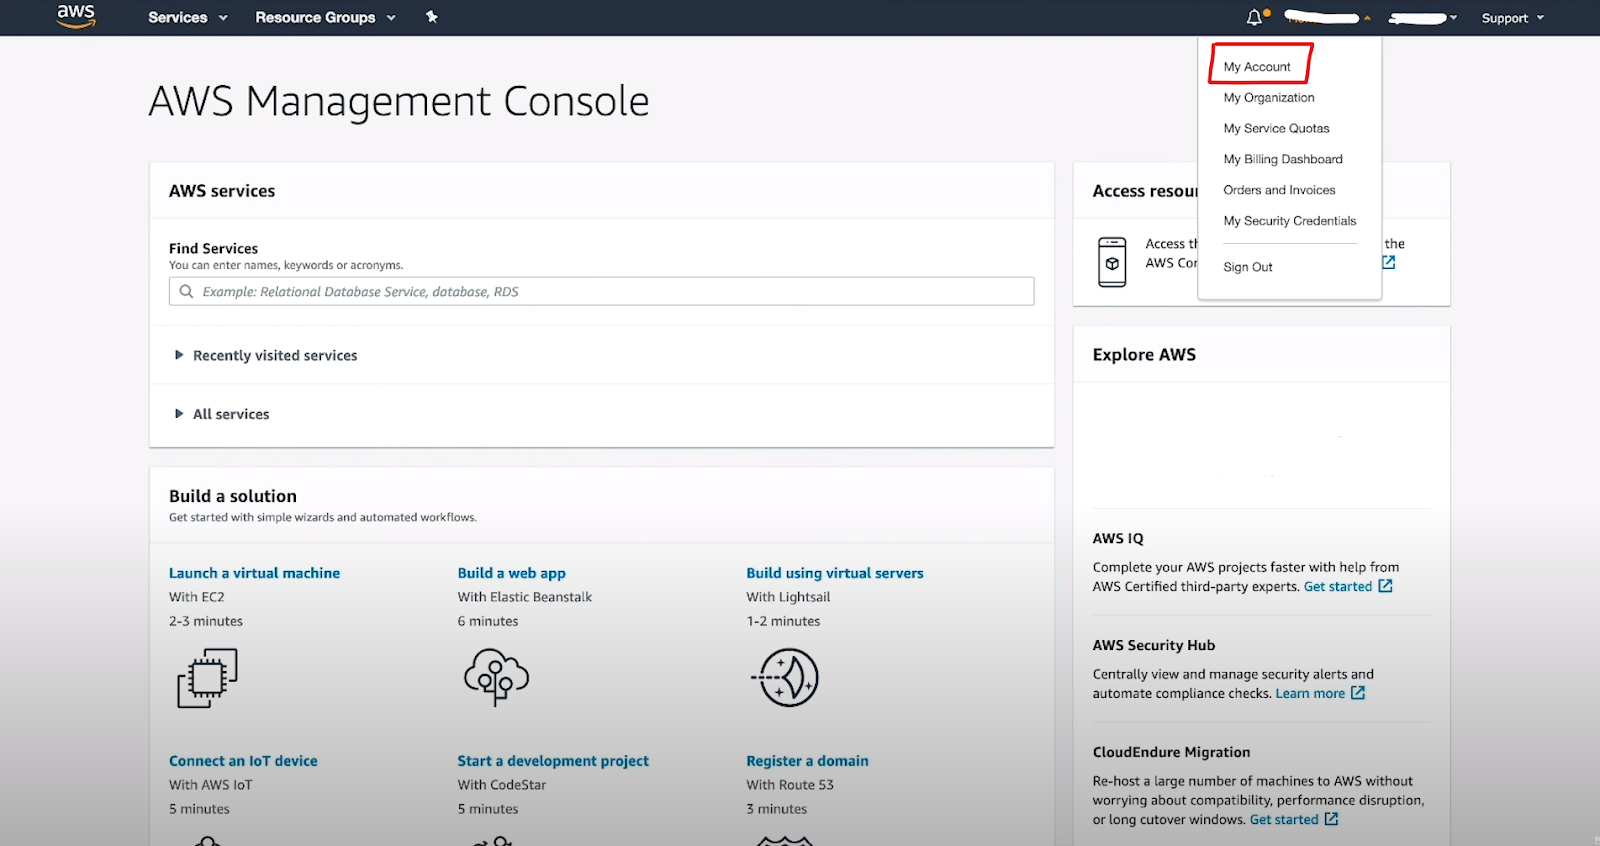
Task: Select My Account from the menu
Action: pyautogui.click(x=1257, y=67)
